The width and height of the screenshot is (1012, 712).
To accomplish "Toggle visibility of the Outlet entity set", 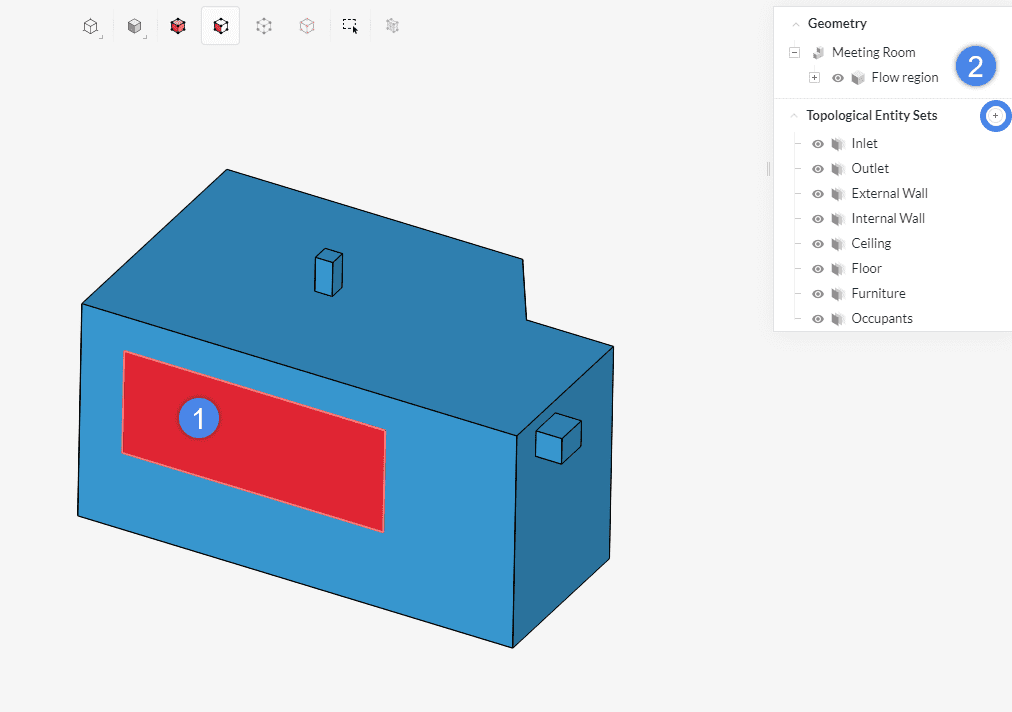I will pos(817,168).
